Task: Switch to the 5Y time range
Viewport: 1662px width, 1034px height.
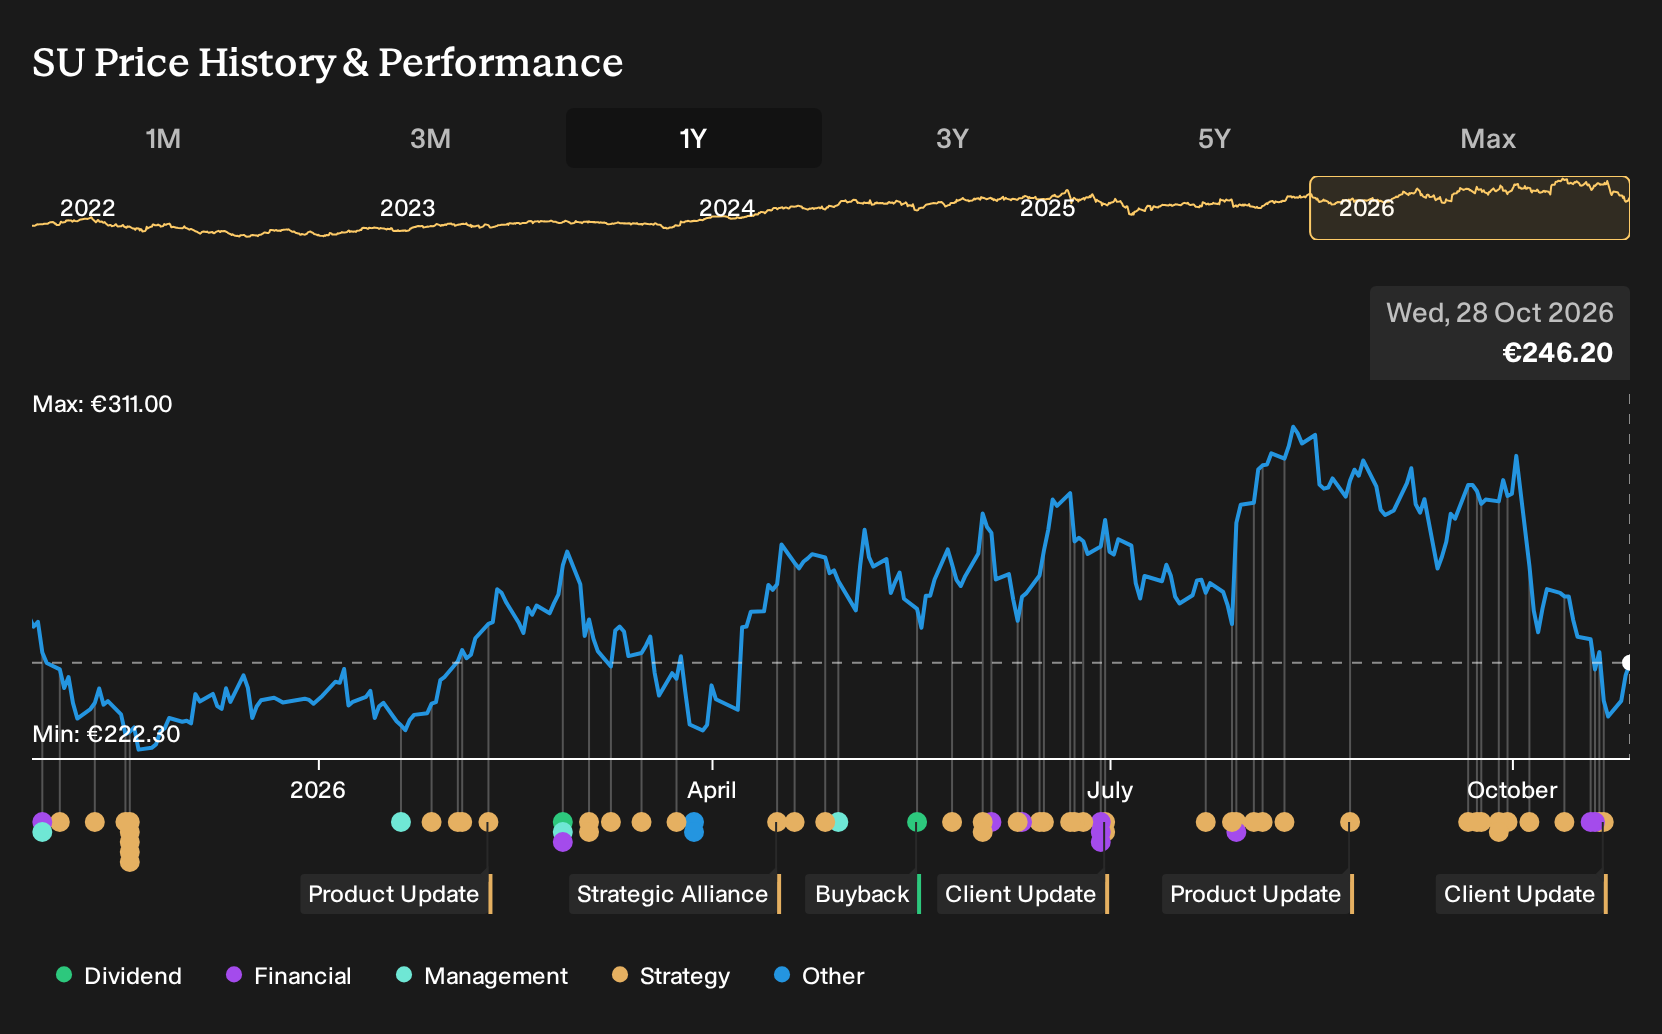Action: [1214, 138]
